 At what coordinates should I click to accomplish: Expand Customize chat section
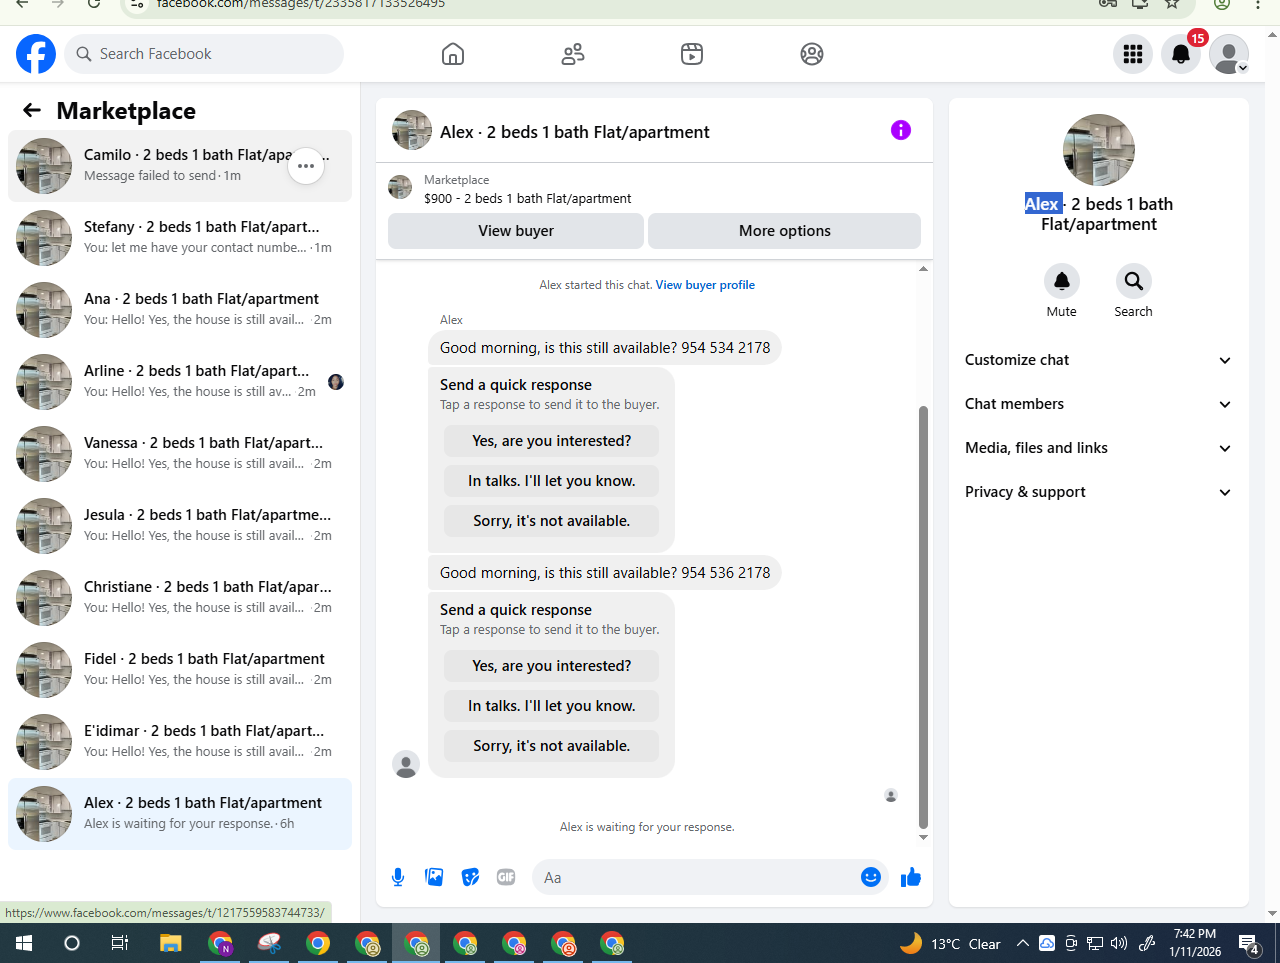[1098, 360]
